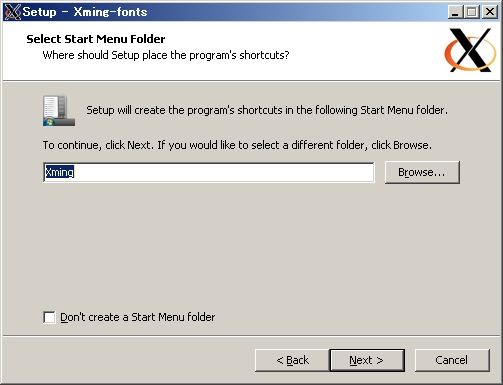Image resolution: width=503 pixels, height=385 pixels.
Task: Click the To continue, click Next instruction text
Action: pyautogui.click(x=237, y=145)
